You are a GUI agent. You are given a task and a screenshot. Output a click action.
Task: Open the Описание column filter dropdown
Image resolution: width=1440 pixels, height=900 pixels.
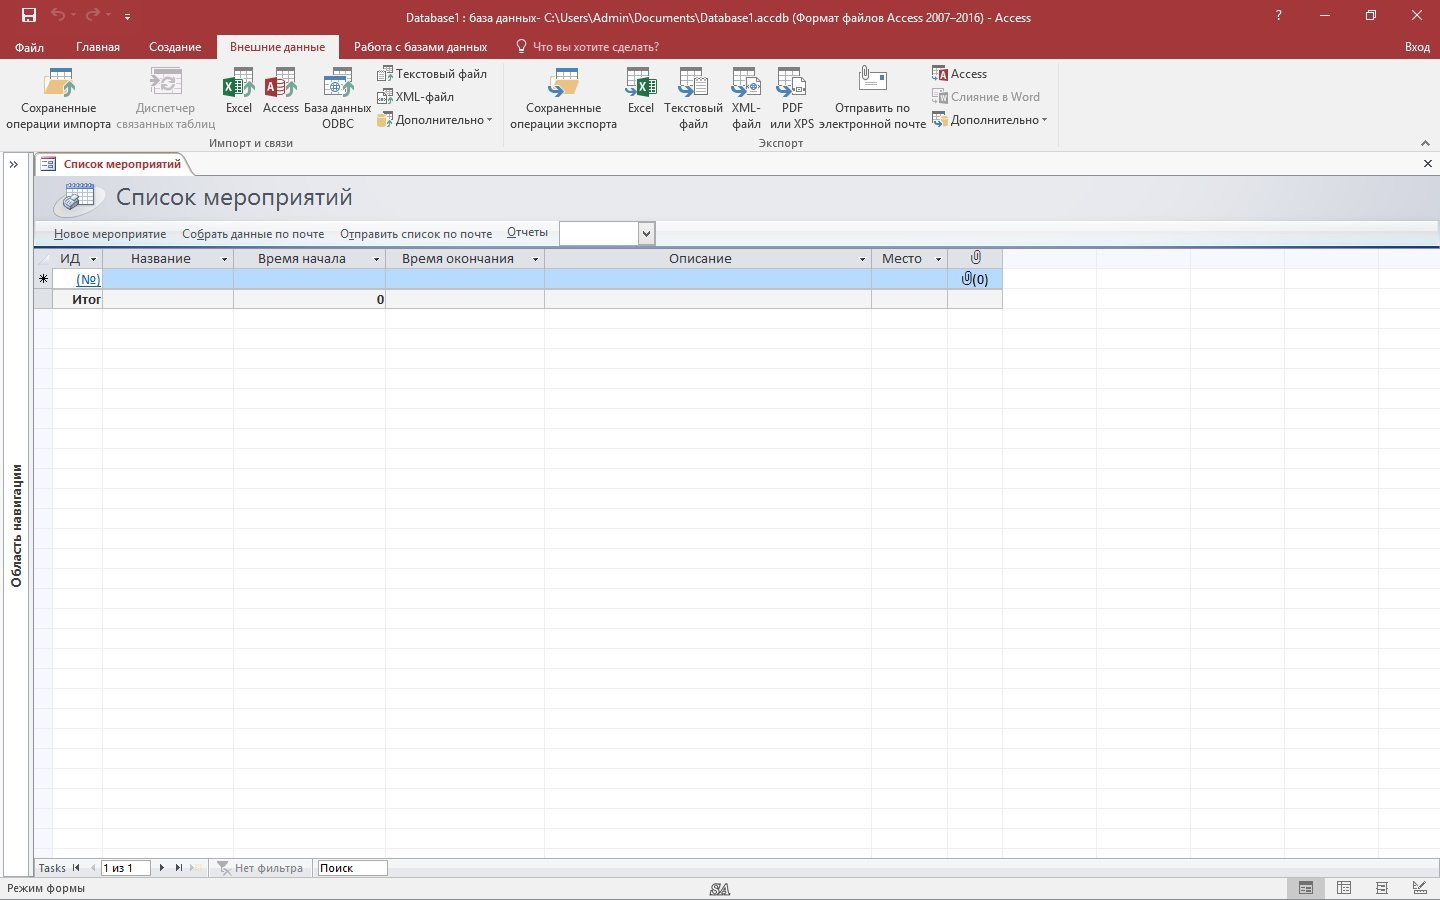(x=862, y=259)
